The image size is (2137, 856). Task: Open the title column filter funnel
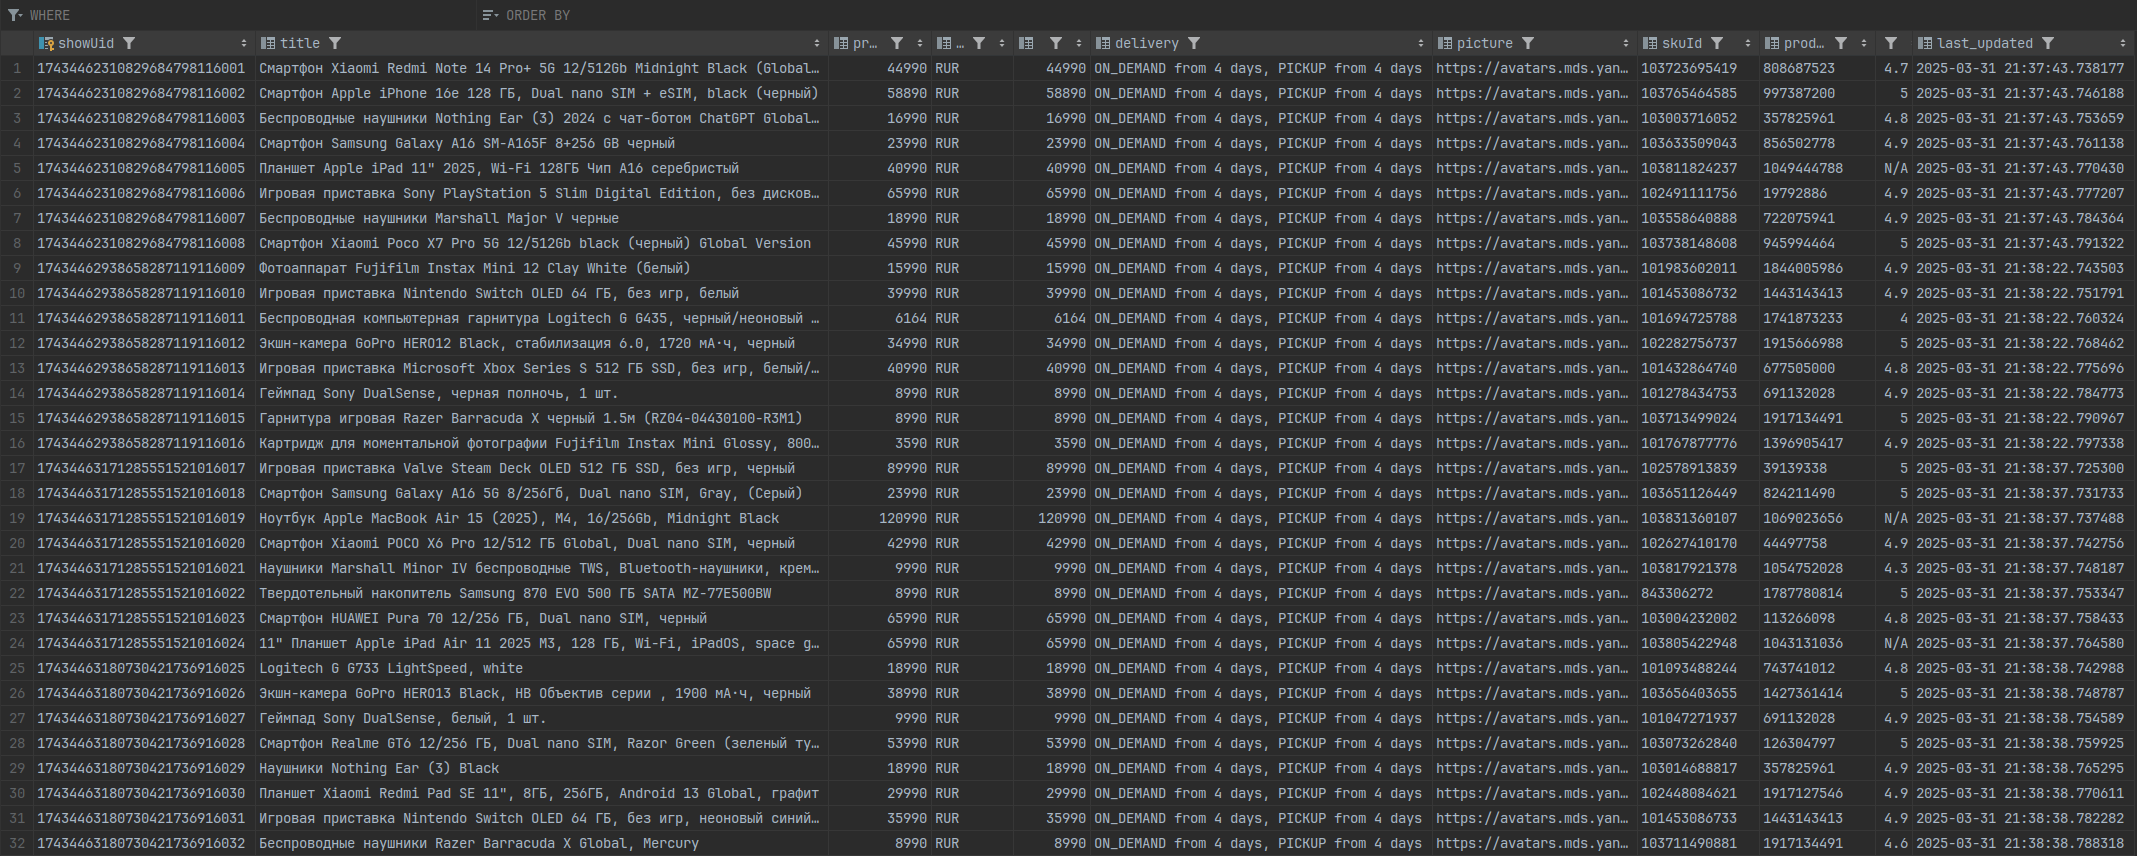click(x=335, y=43)
